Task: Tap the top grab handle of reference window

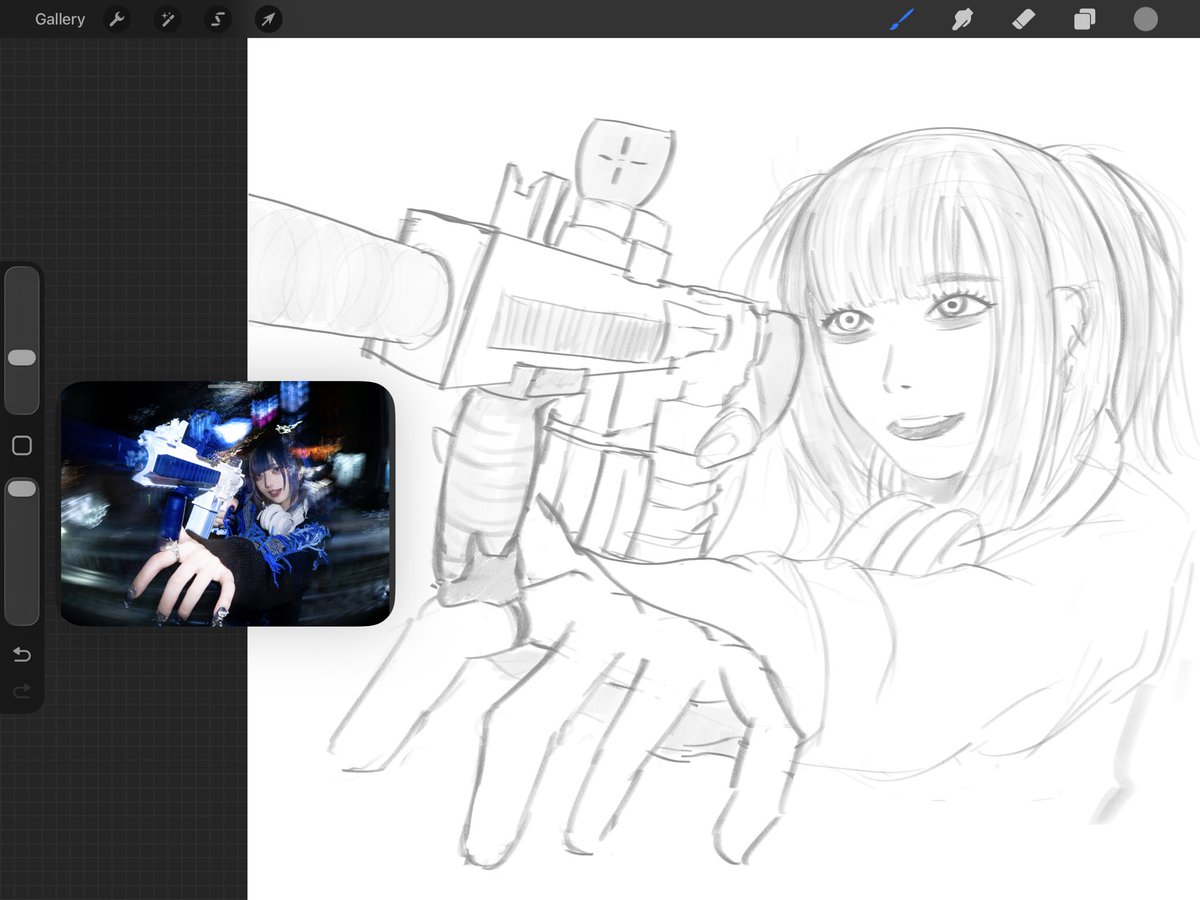Action: (x=227, y=385)
